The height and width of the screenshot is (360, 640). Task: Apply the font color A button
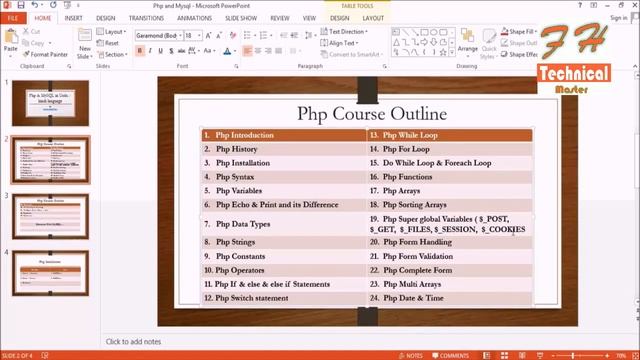[227, 51]
